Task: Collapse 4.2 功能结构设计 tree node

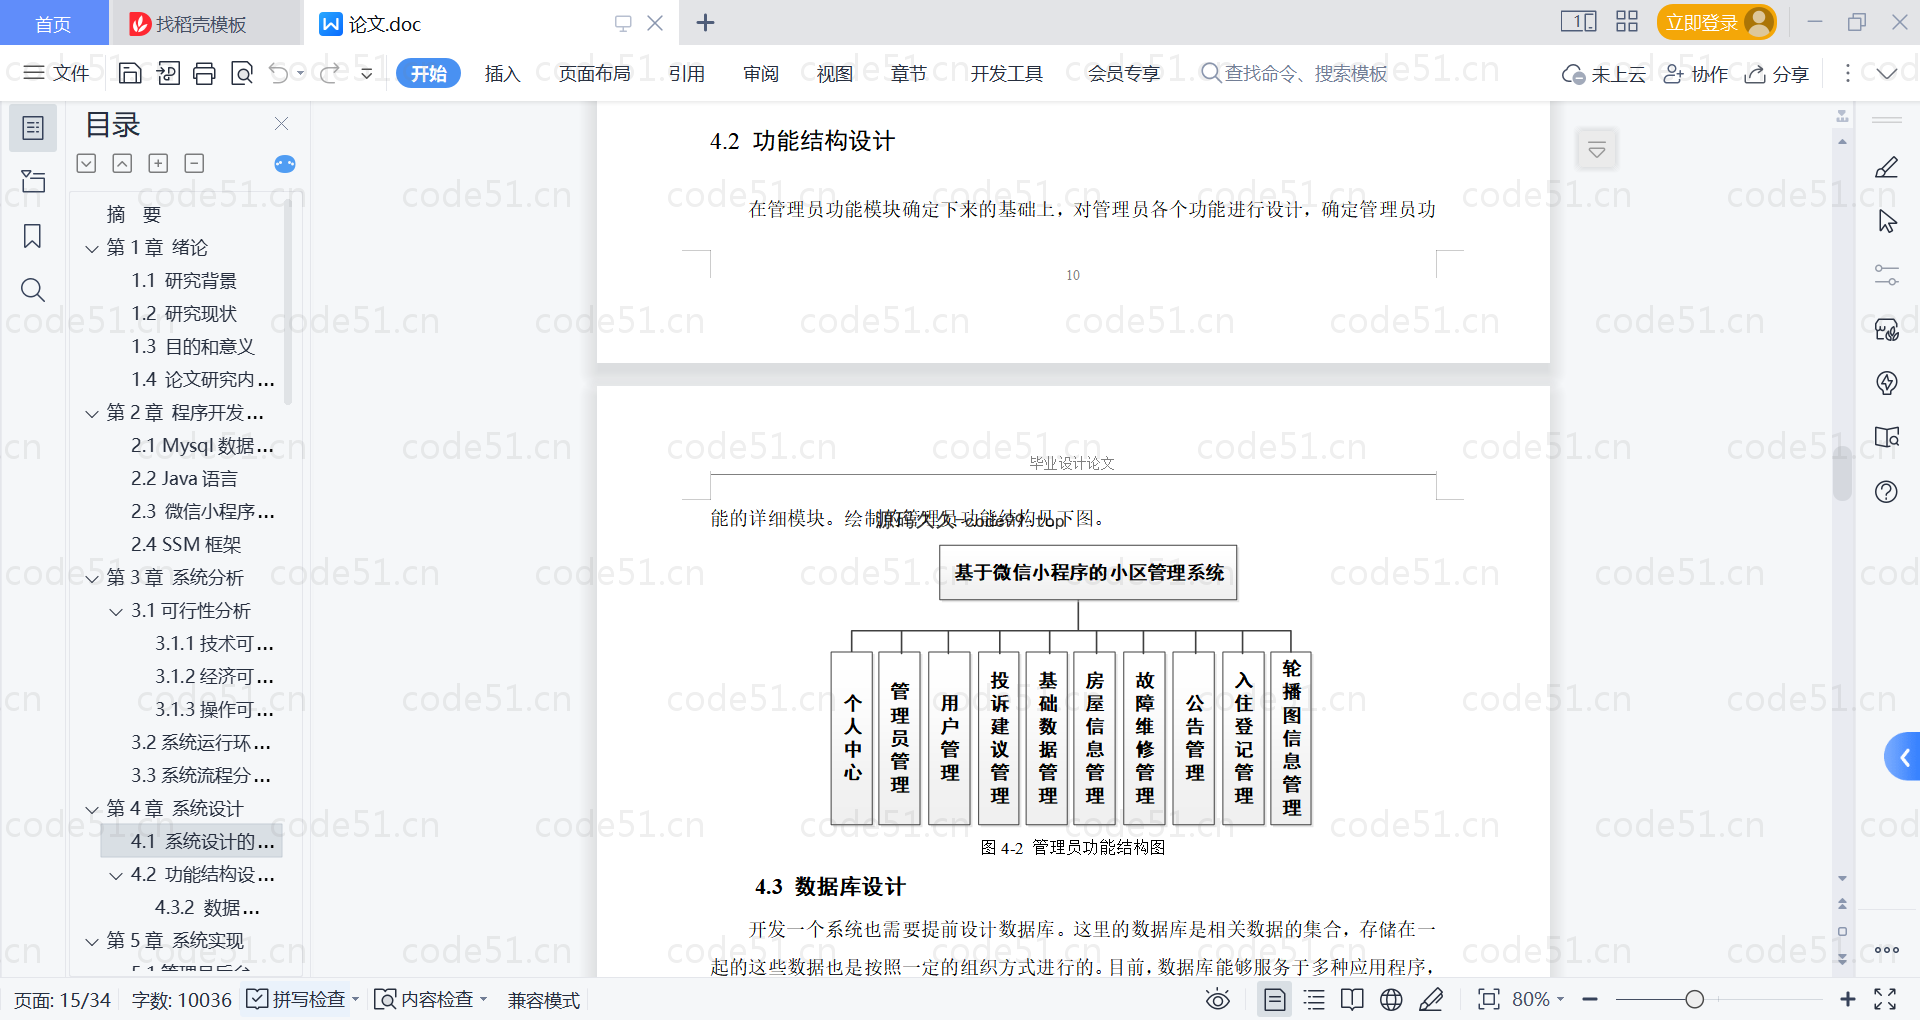Action: [x=116, y=875]
